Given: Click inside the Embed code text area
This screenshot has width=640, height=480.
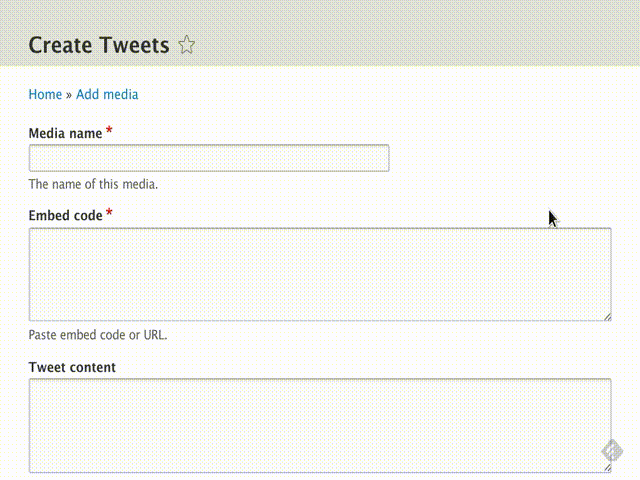Looking at the screenshot, I should (x=319, y=274).
